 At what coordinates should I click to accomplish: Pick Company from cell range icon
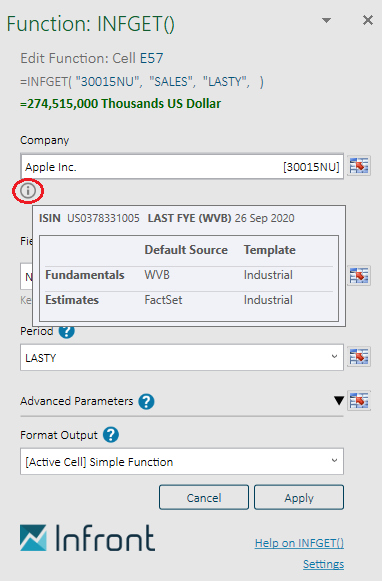pyautogui.click(x=359, y=165)
